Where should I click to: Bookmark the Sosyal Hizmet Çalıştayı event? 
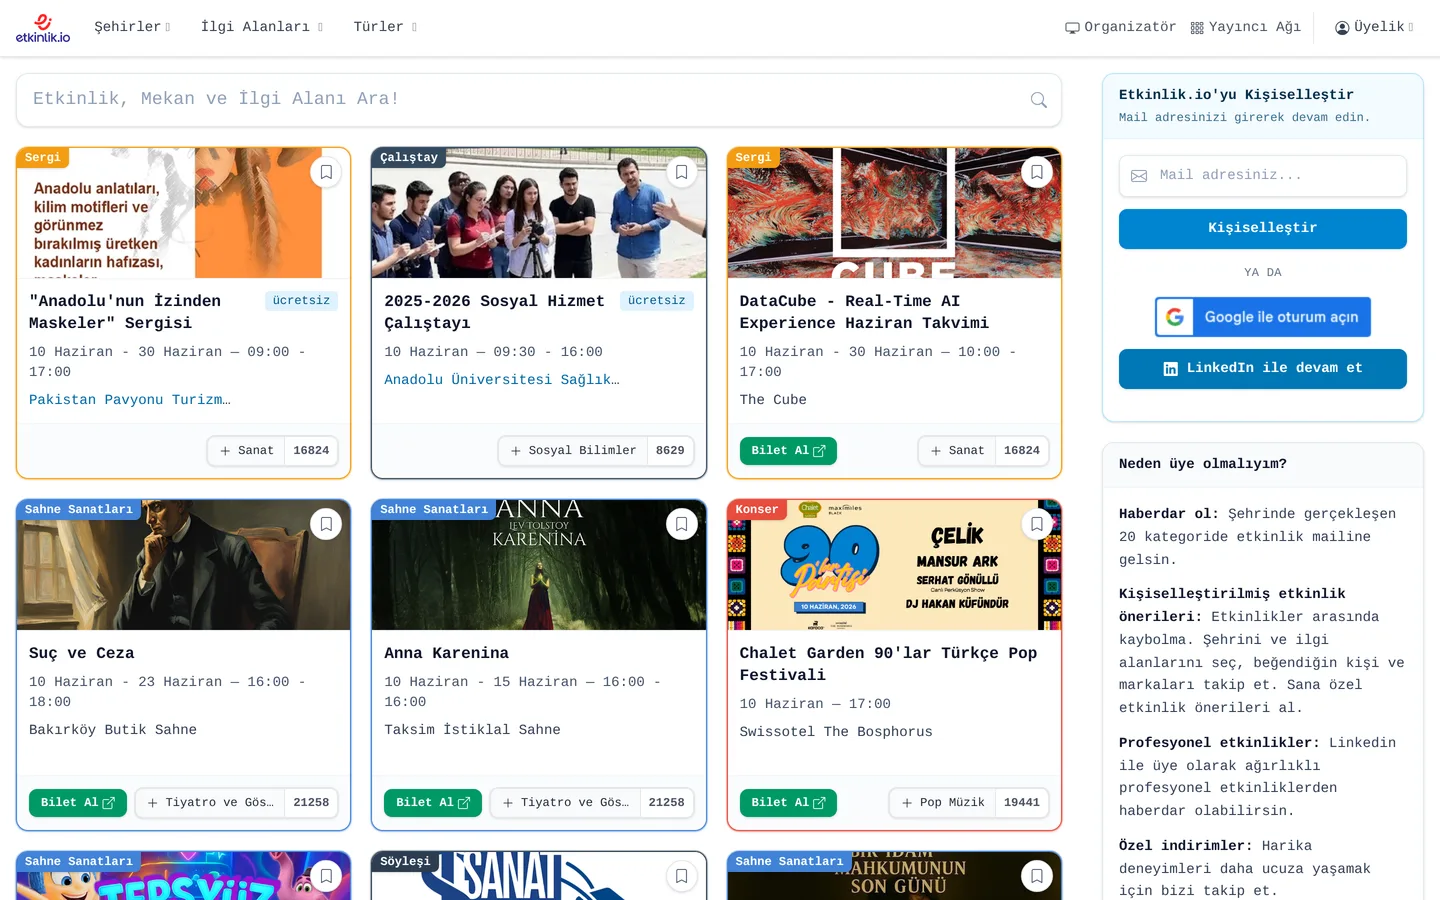pyautogui.click(x=681, y=172)
